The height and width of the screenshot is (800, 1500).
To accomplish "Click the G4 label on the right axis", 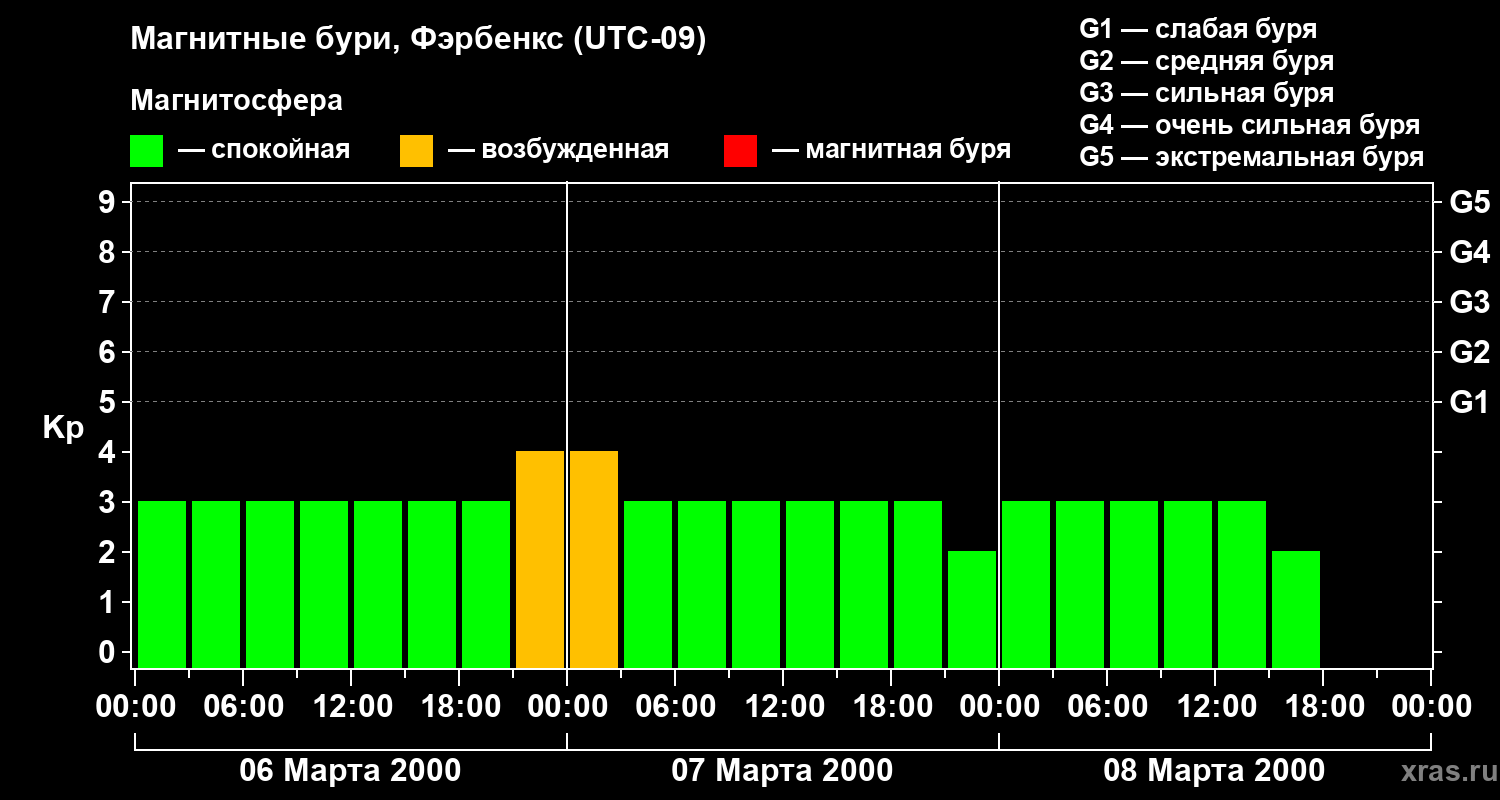I will [1469, 252].
